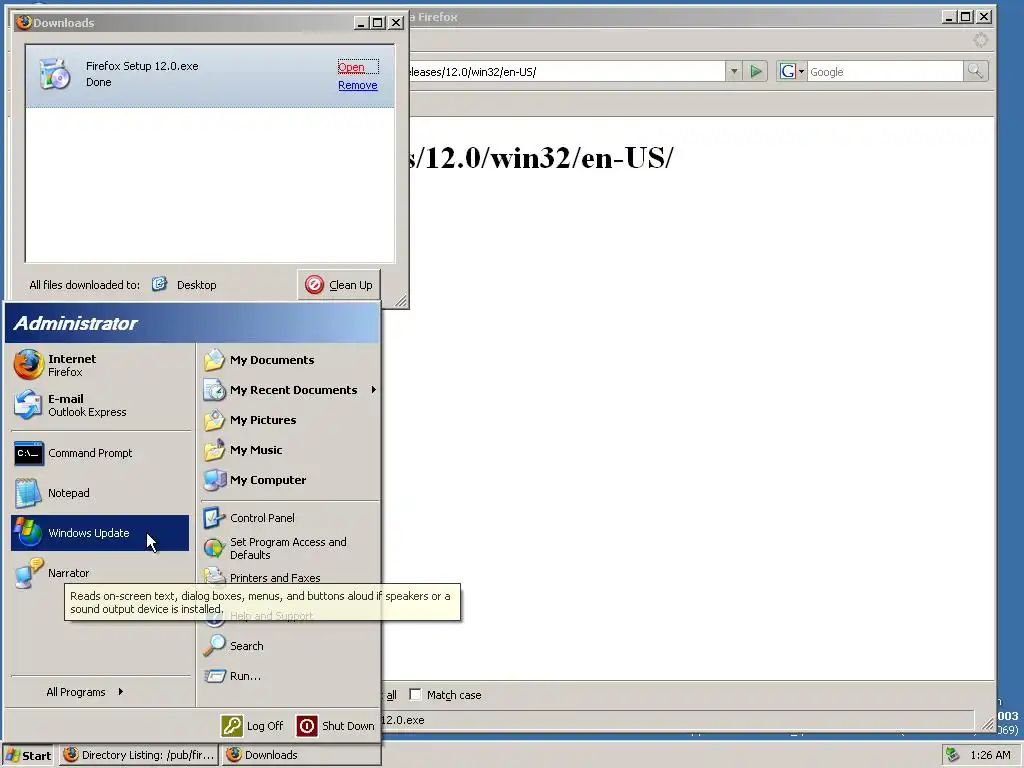Click the Start button on the taskbar
The image size is (1024, 768).
pos(29,755)
